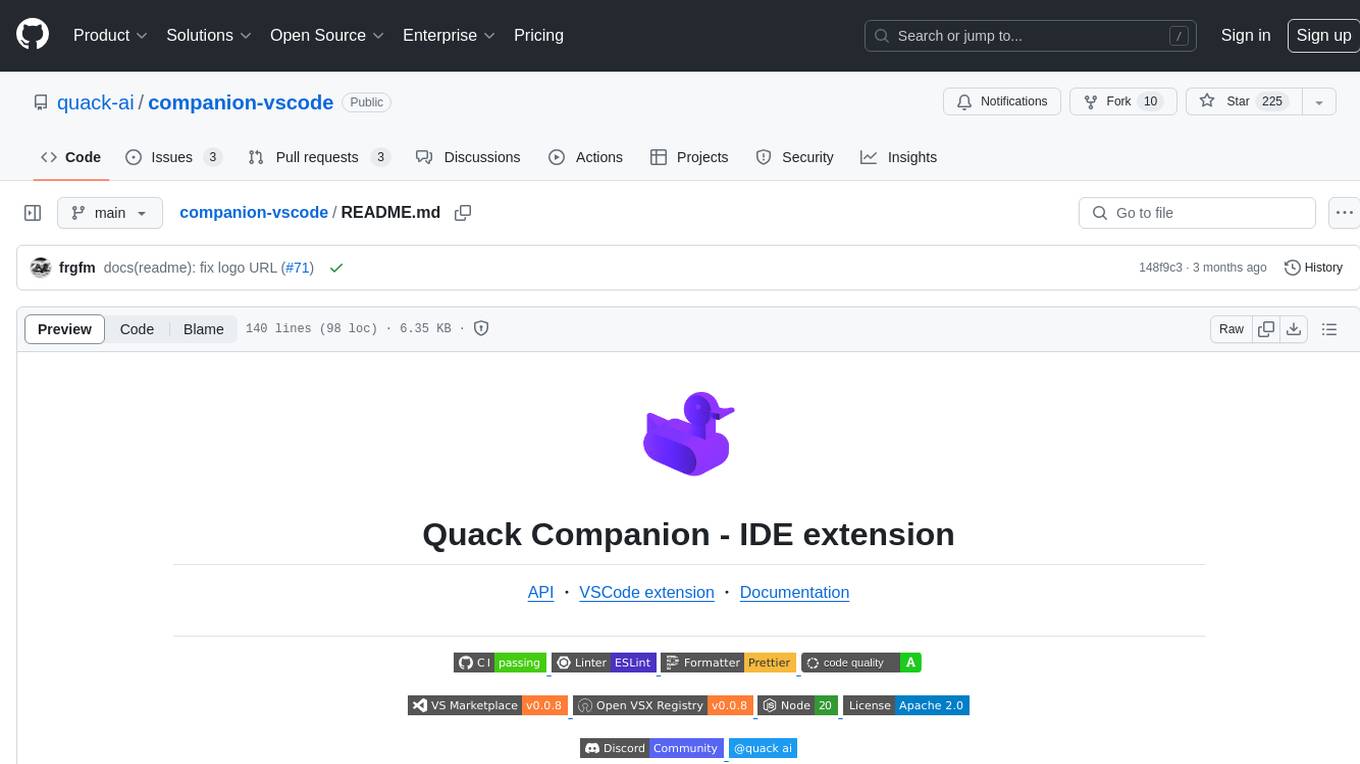Click the purple duck logo image

point(689,433)
